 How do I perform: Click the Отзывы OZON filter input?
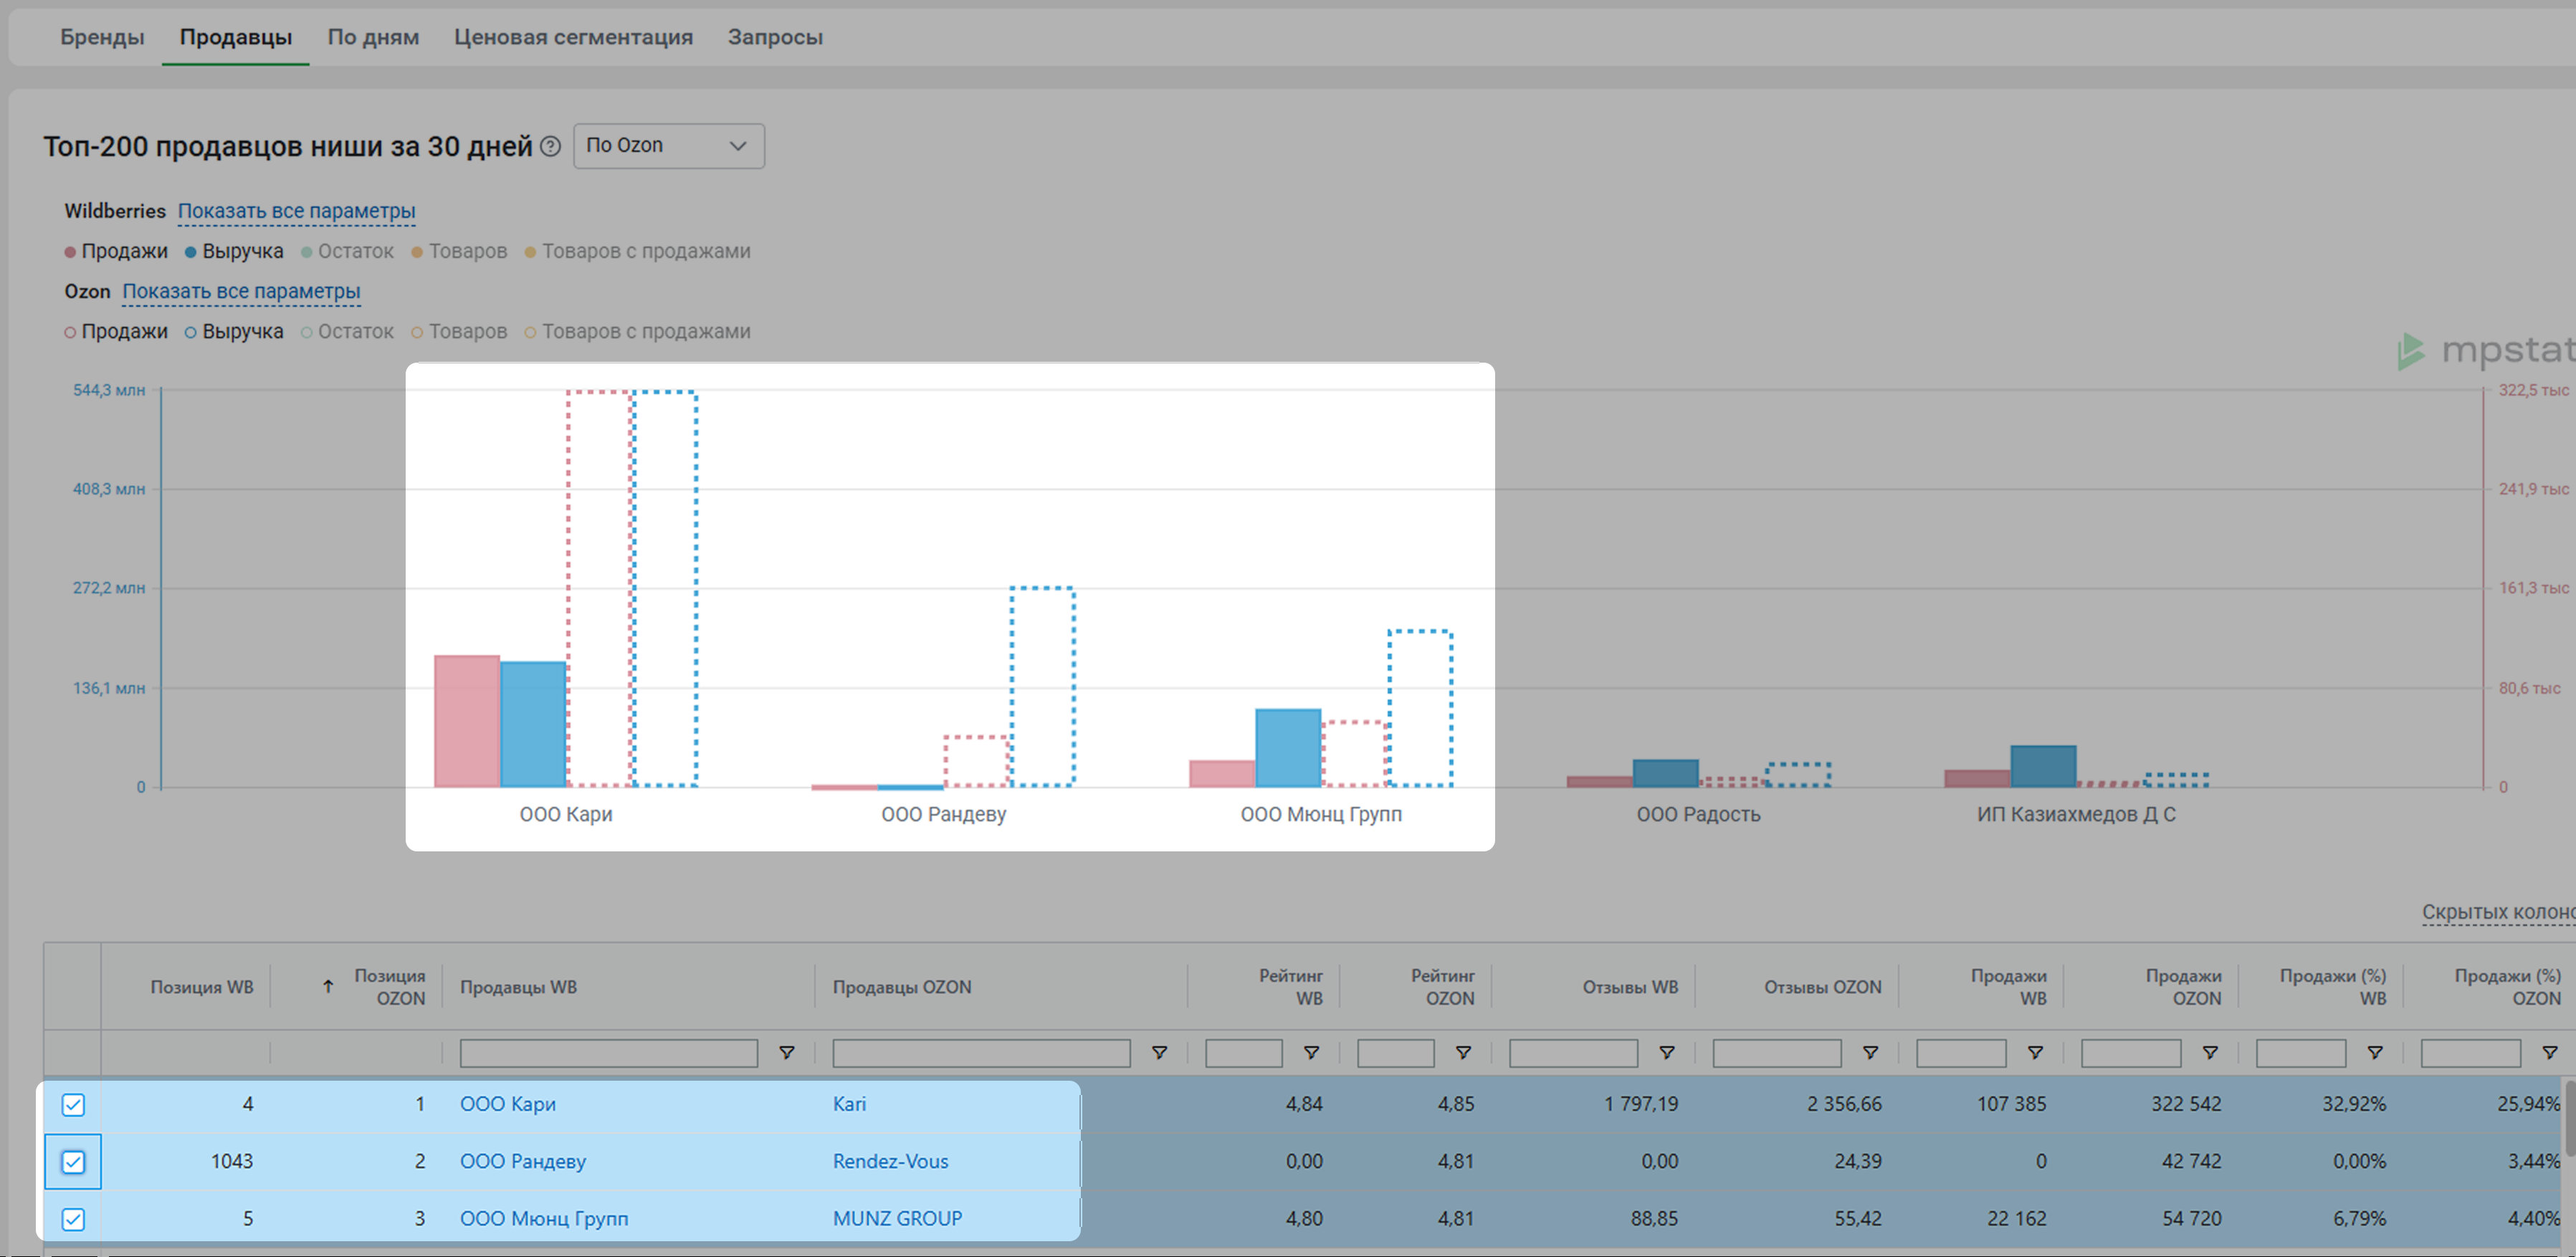[1777, 1053]
